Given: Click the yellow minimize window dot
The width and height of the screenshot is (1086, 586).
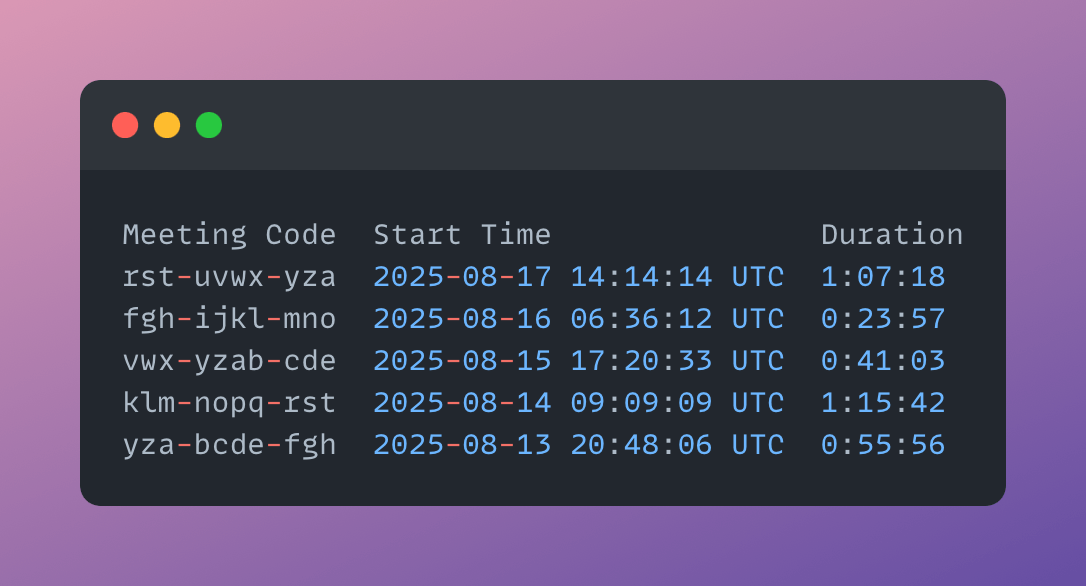Looking at the screenshot, I should pos(167,125).
